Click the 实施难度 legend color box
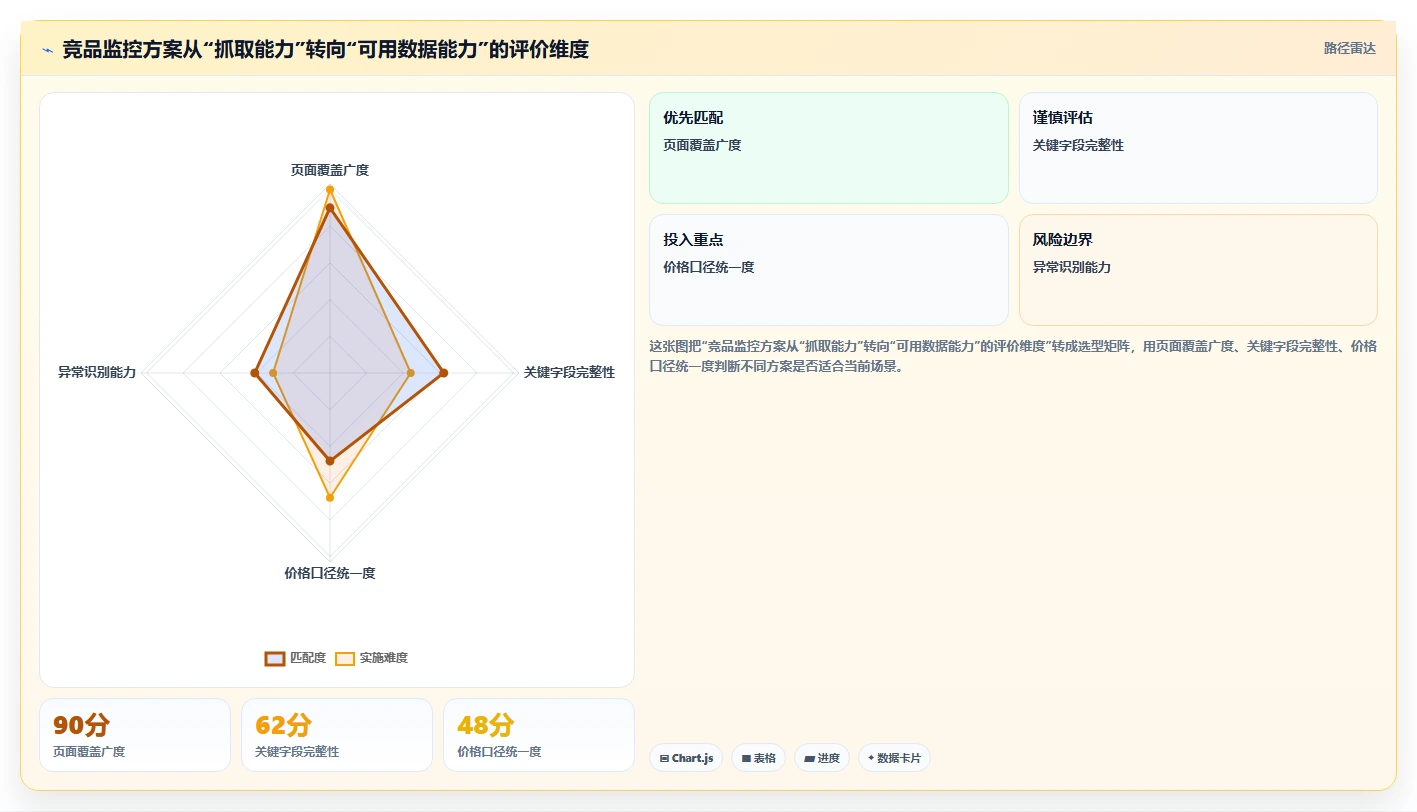The width and height of the screenshot is (1417, 812). [345, 658]
